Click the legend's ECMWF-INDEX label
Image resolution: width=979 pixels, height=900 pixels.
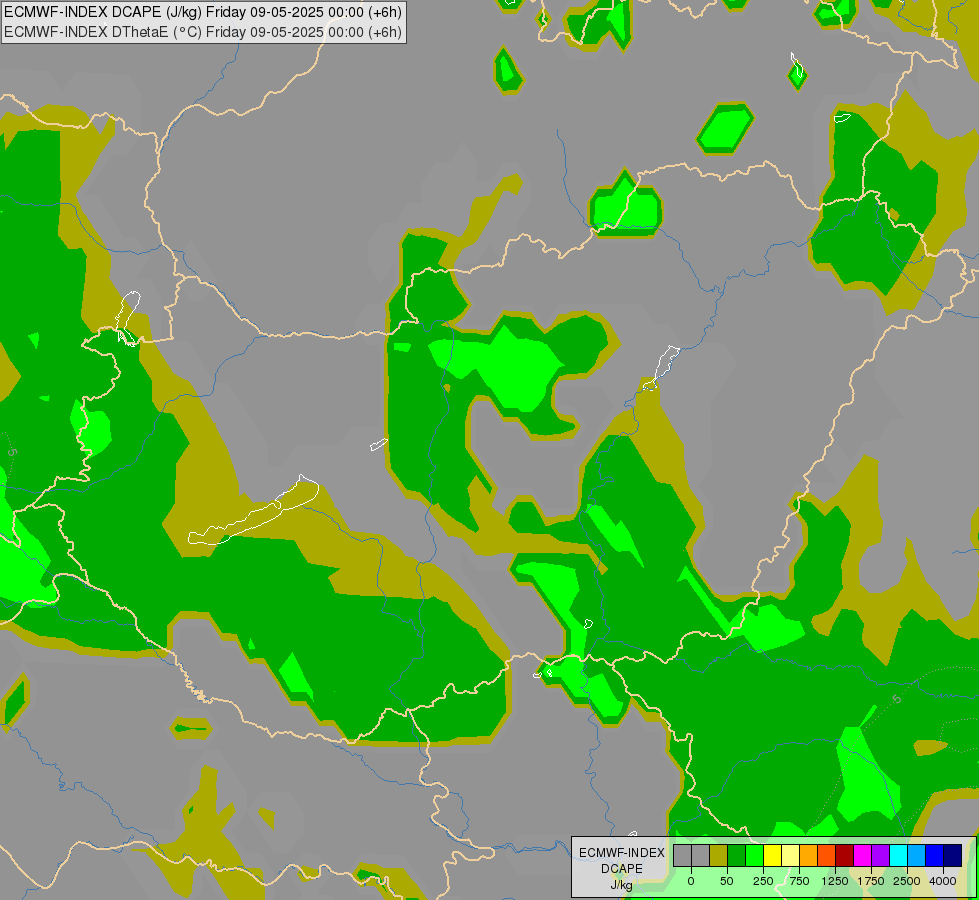[x=622, y=853]
